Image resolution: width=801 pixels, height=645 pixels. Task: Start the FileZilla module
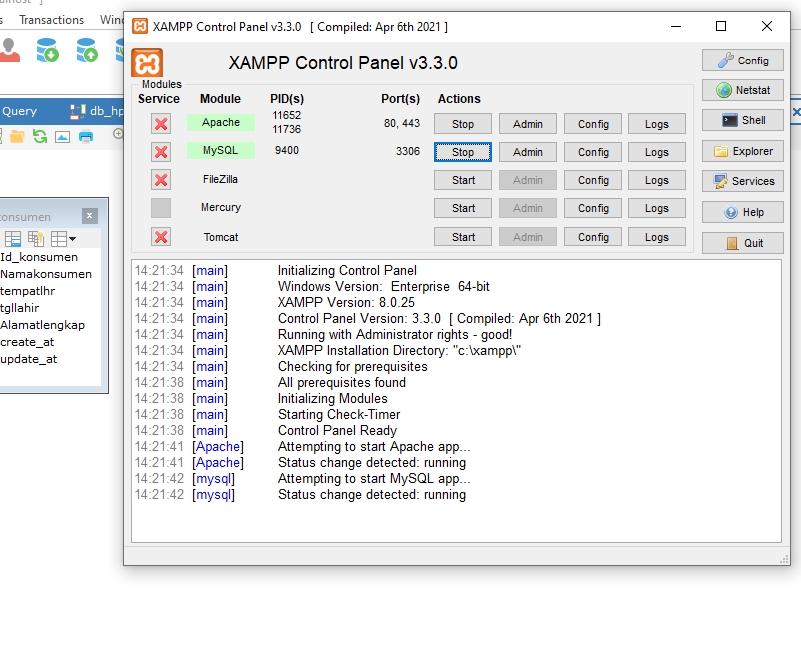(x=463, y=180)
